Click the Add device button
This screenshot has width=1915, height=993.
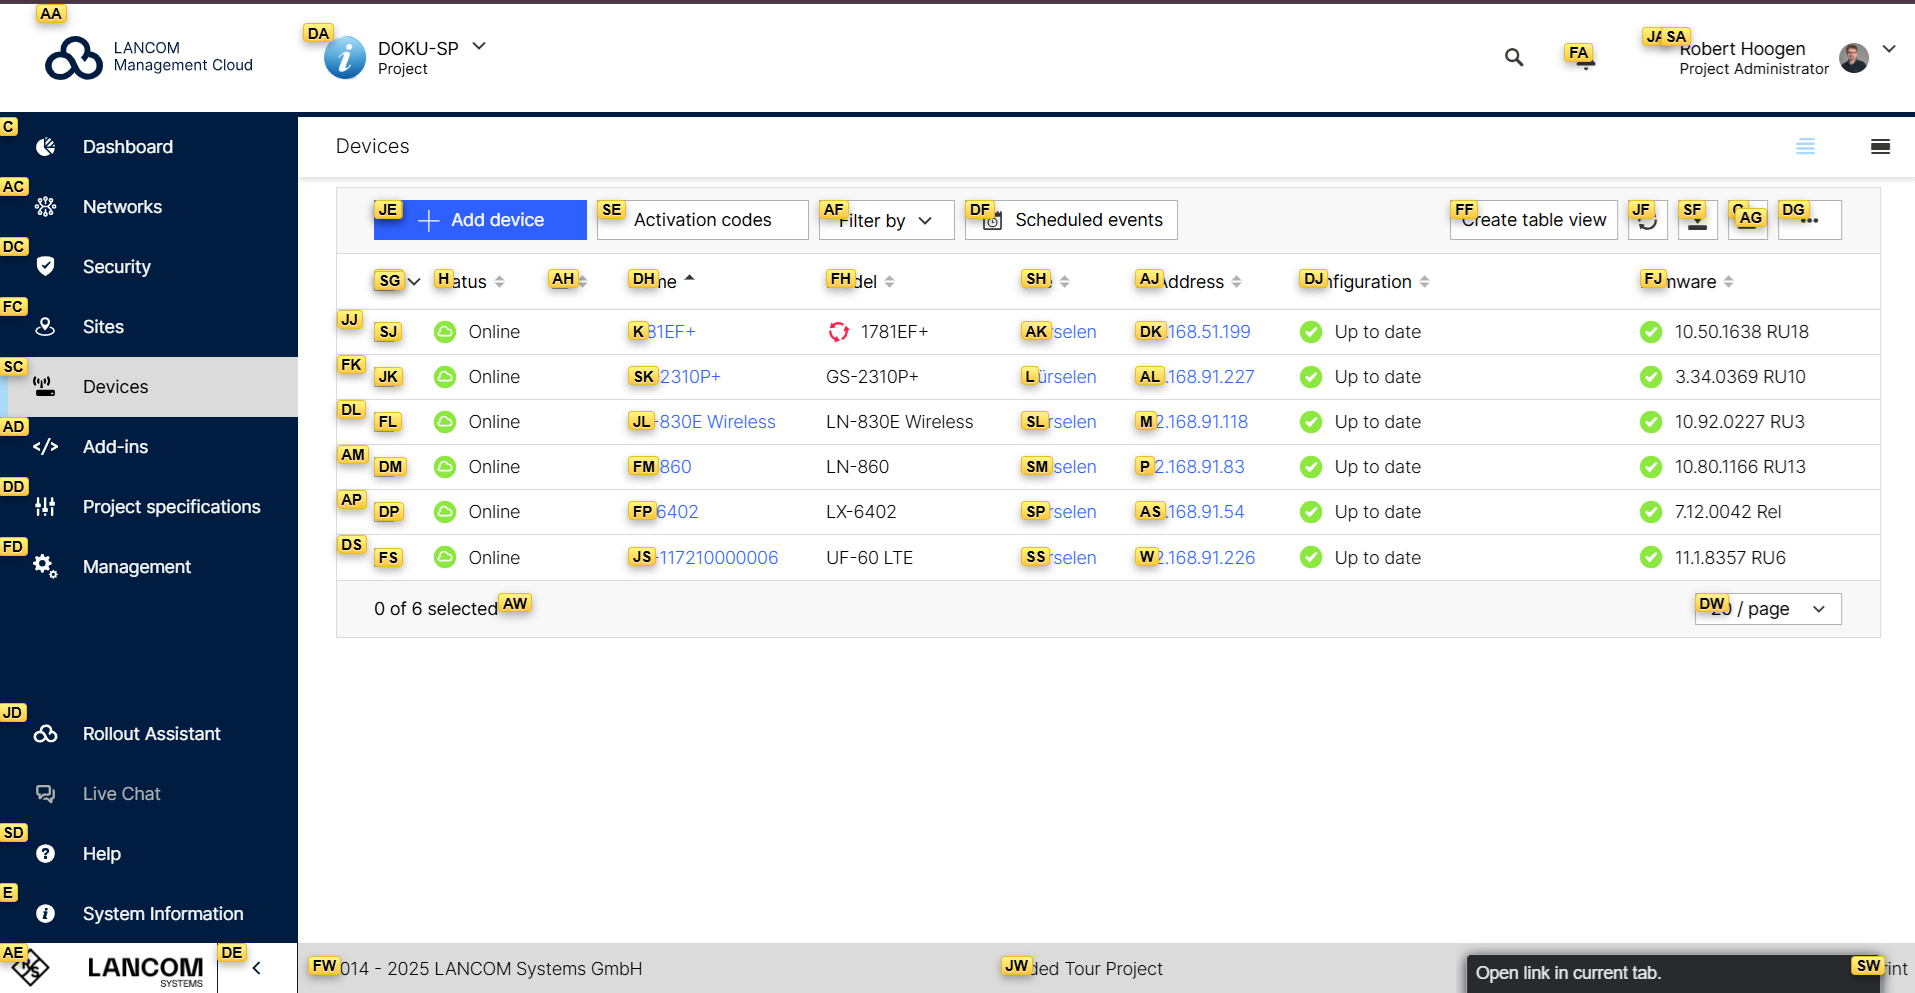pyautogui.click(x=480, y=220)
